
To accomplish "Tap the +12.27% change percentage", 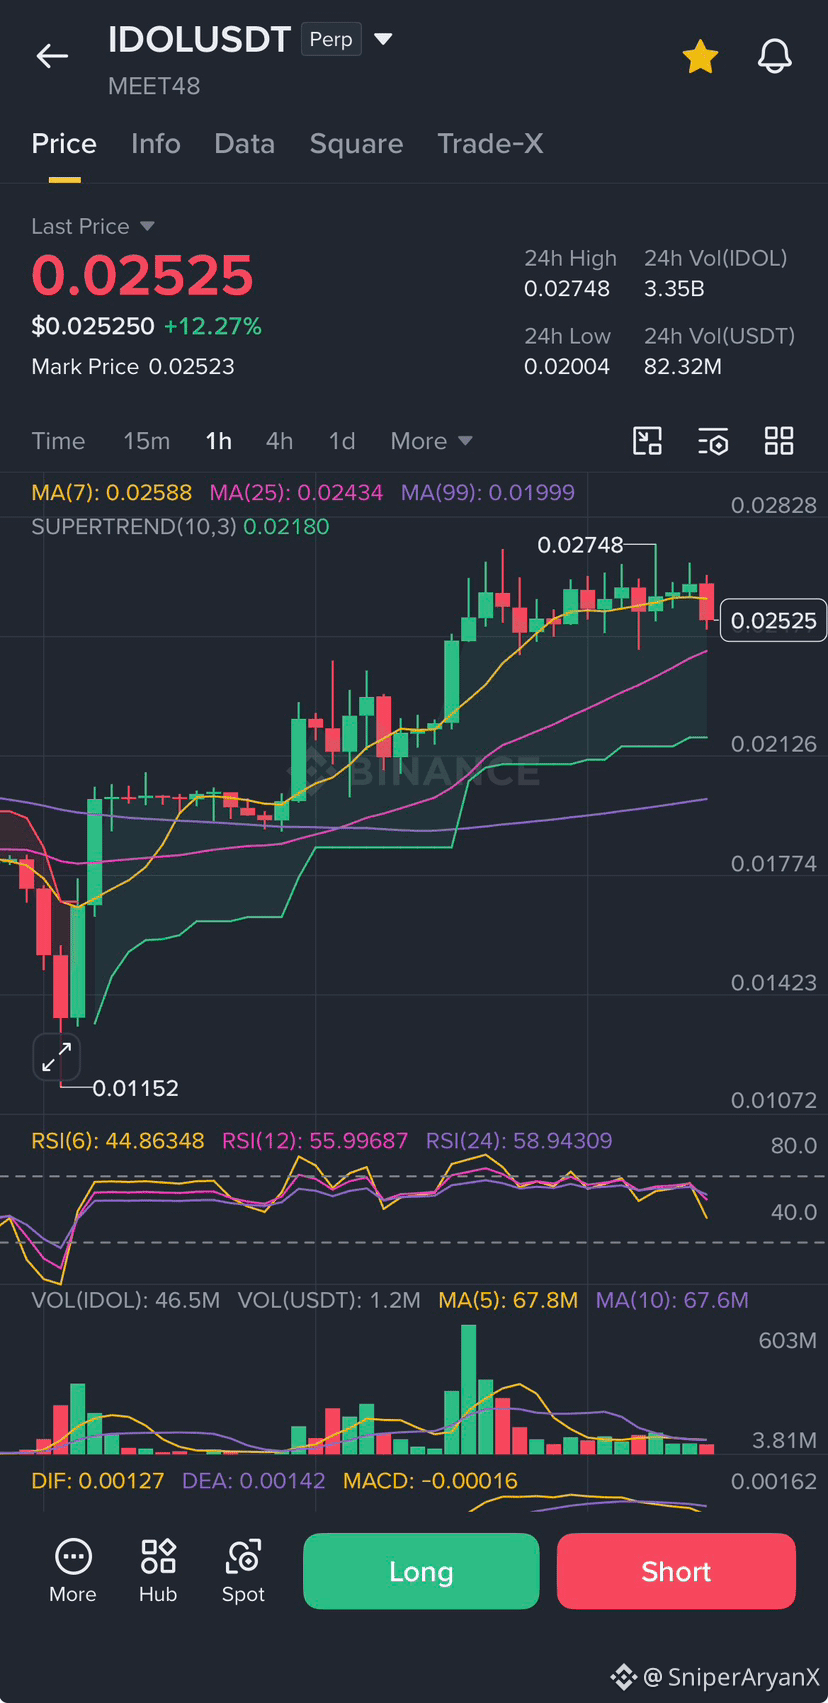I will [x=213, y=326].
